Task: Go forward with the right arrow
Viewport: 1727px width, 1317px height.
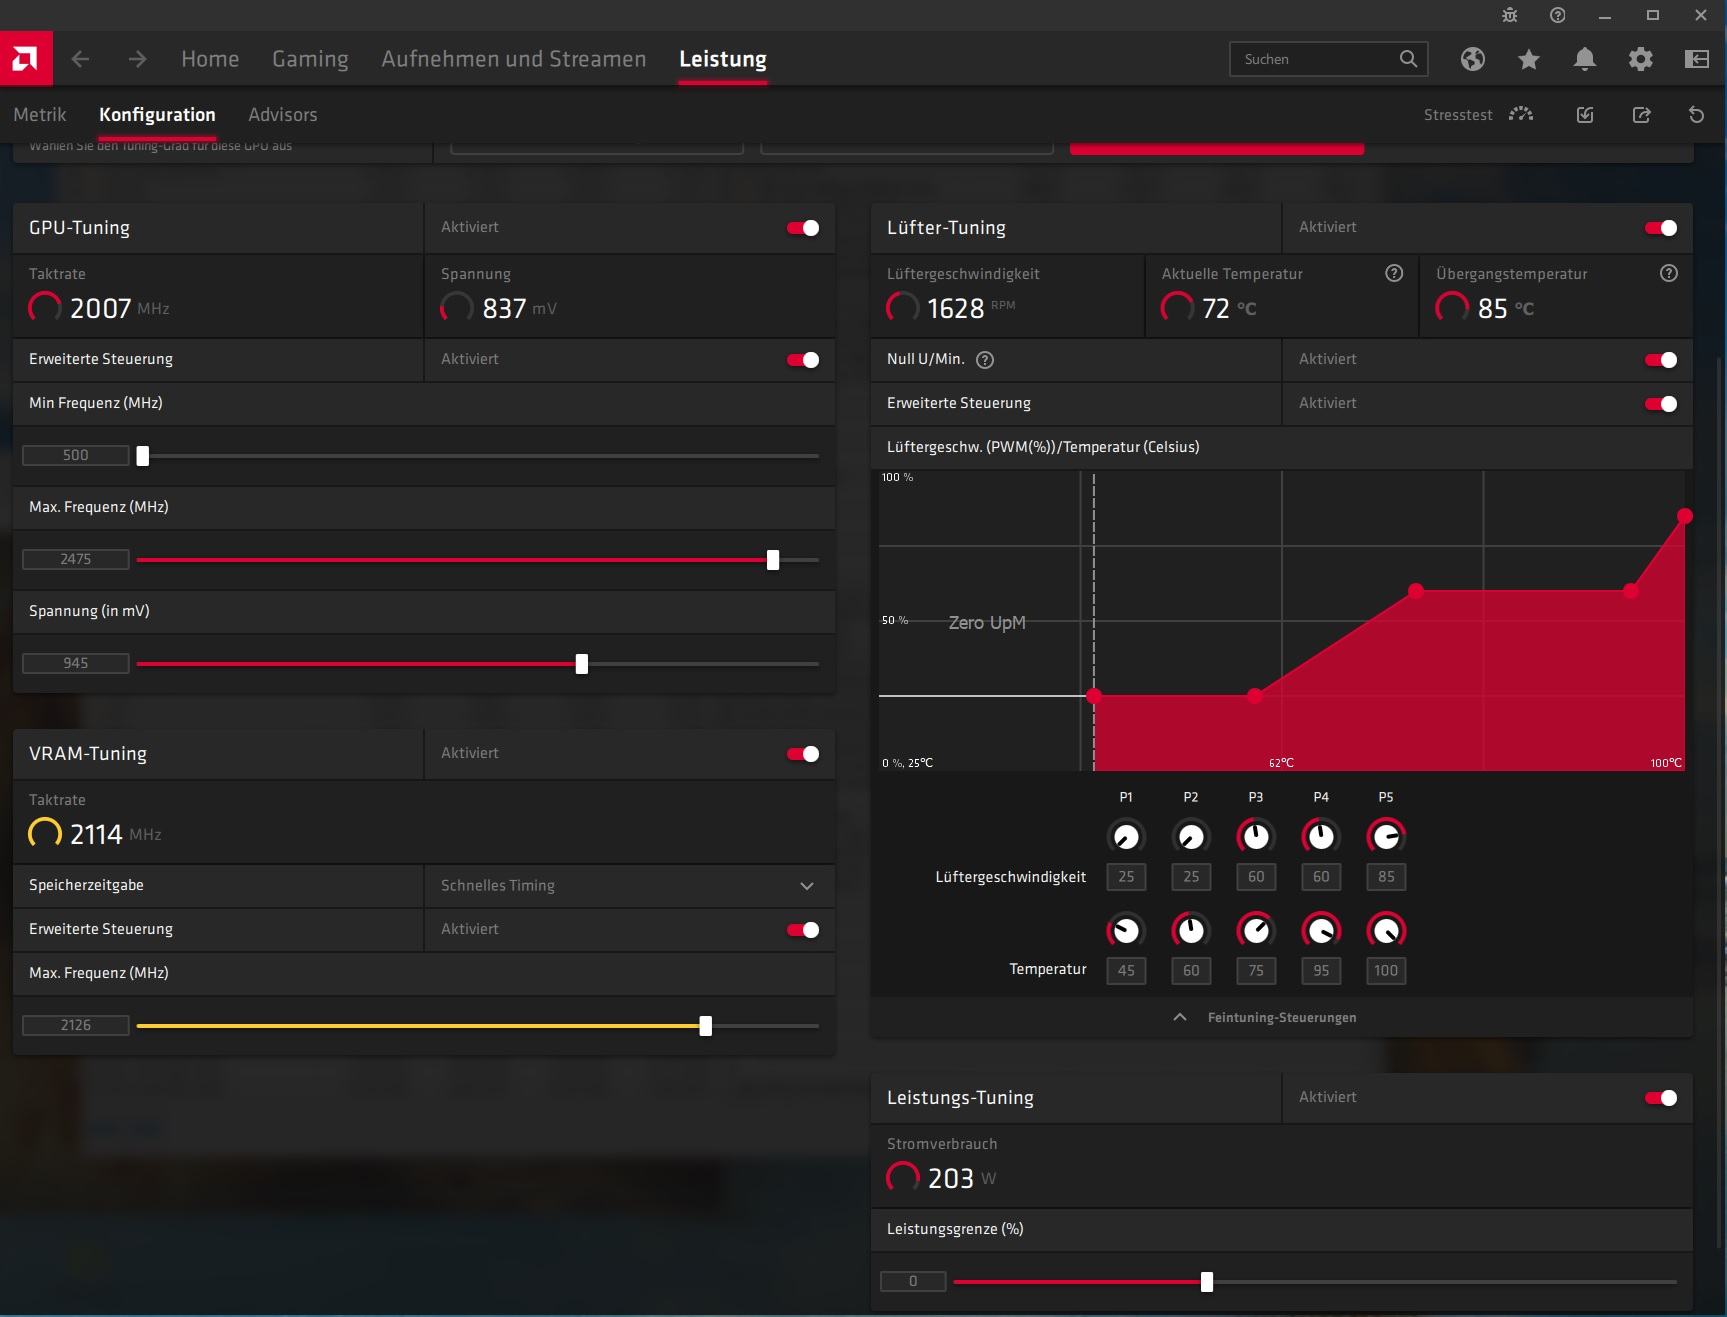Action: [137, 59]
